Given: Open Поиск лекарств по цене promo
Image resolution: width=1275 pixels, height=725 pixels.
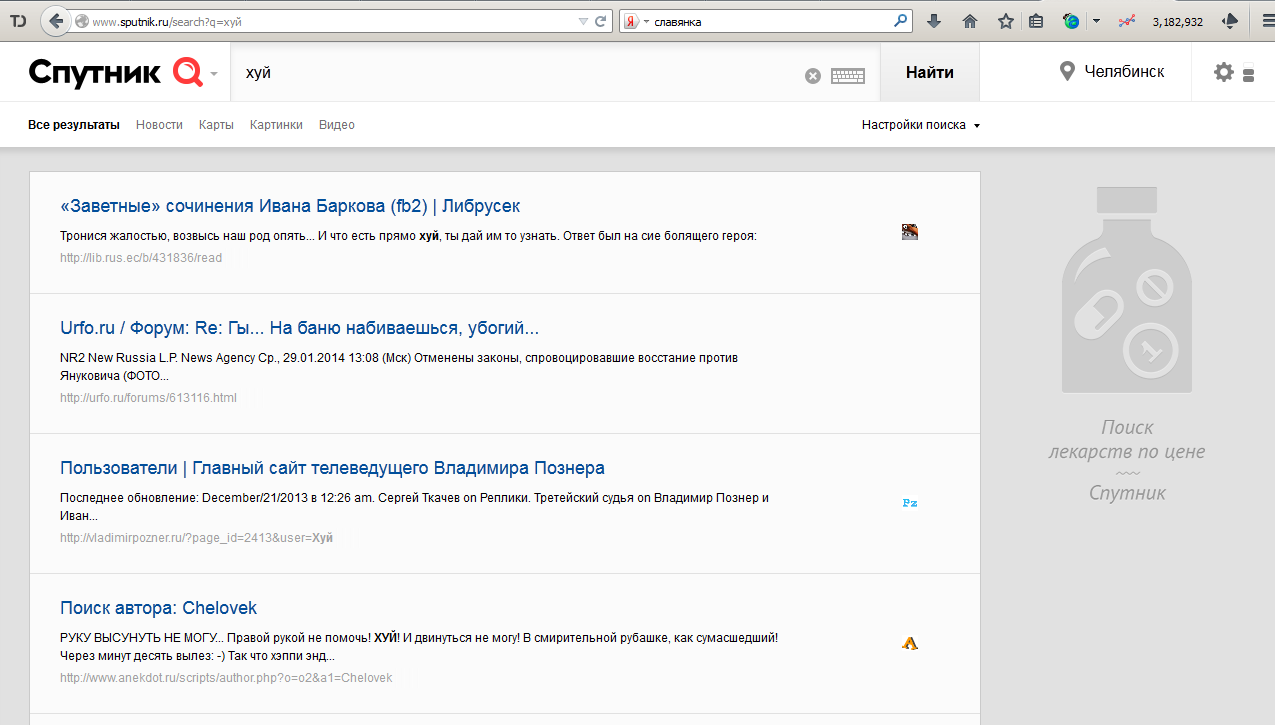Looking at the screenshot, I should (1127, 460).
